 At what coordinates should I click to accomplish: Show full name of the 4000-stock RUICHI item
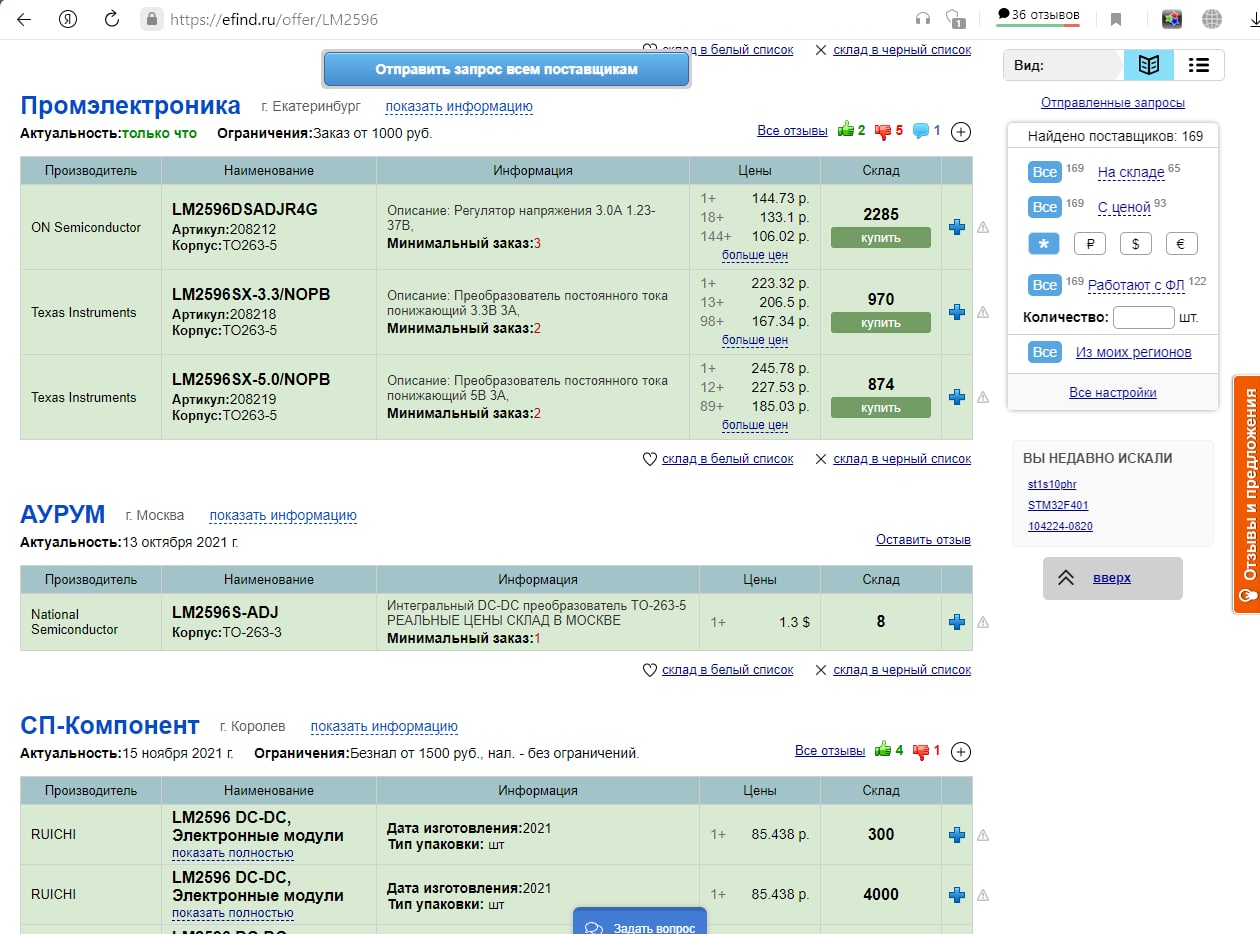coord(233,913)
